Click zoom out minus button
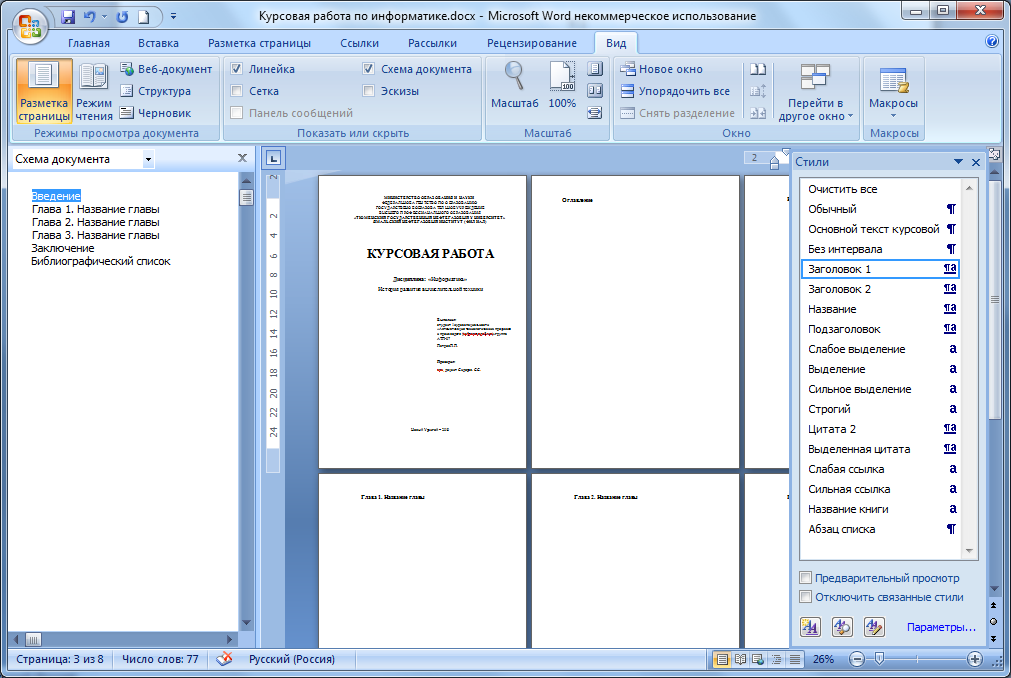 pyautogui.click(x=857, y=659)
